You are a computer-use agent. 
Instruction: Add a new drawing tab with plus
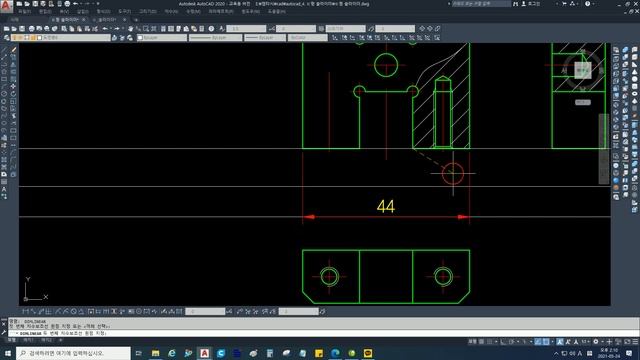point(136,20)
